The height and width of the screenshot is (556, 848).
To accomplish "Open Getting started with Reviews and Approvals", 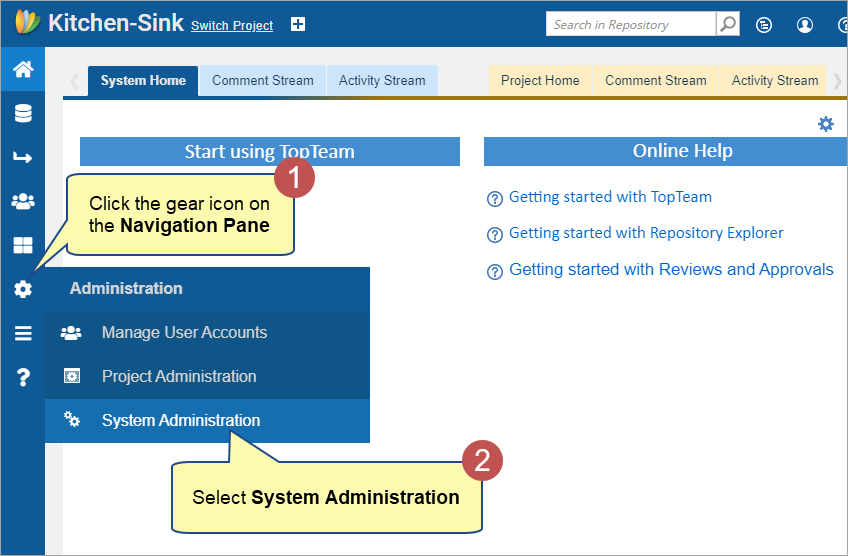I will click(671, 269).
